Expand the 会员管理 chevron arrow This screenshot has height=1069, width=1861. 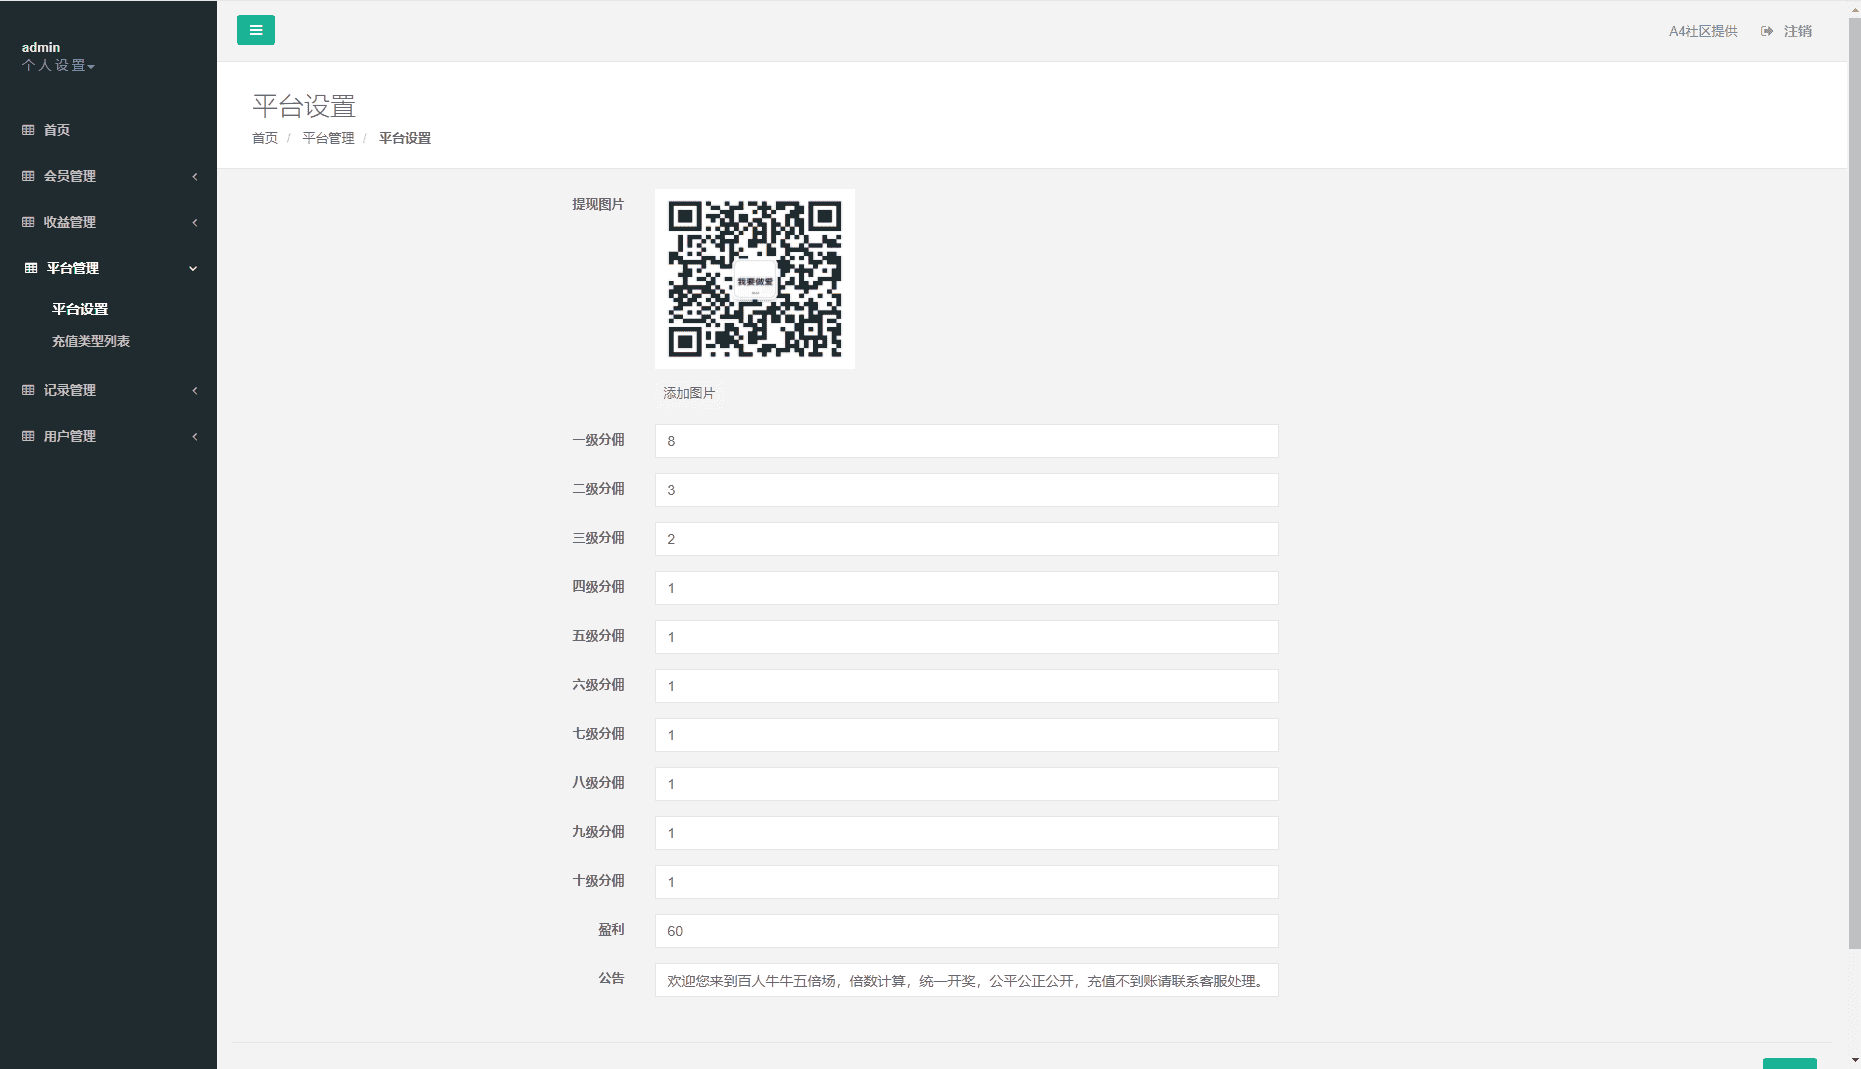(194, 177)
